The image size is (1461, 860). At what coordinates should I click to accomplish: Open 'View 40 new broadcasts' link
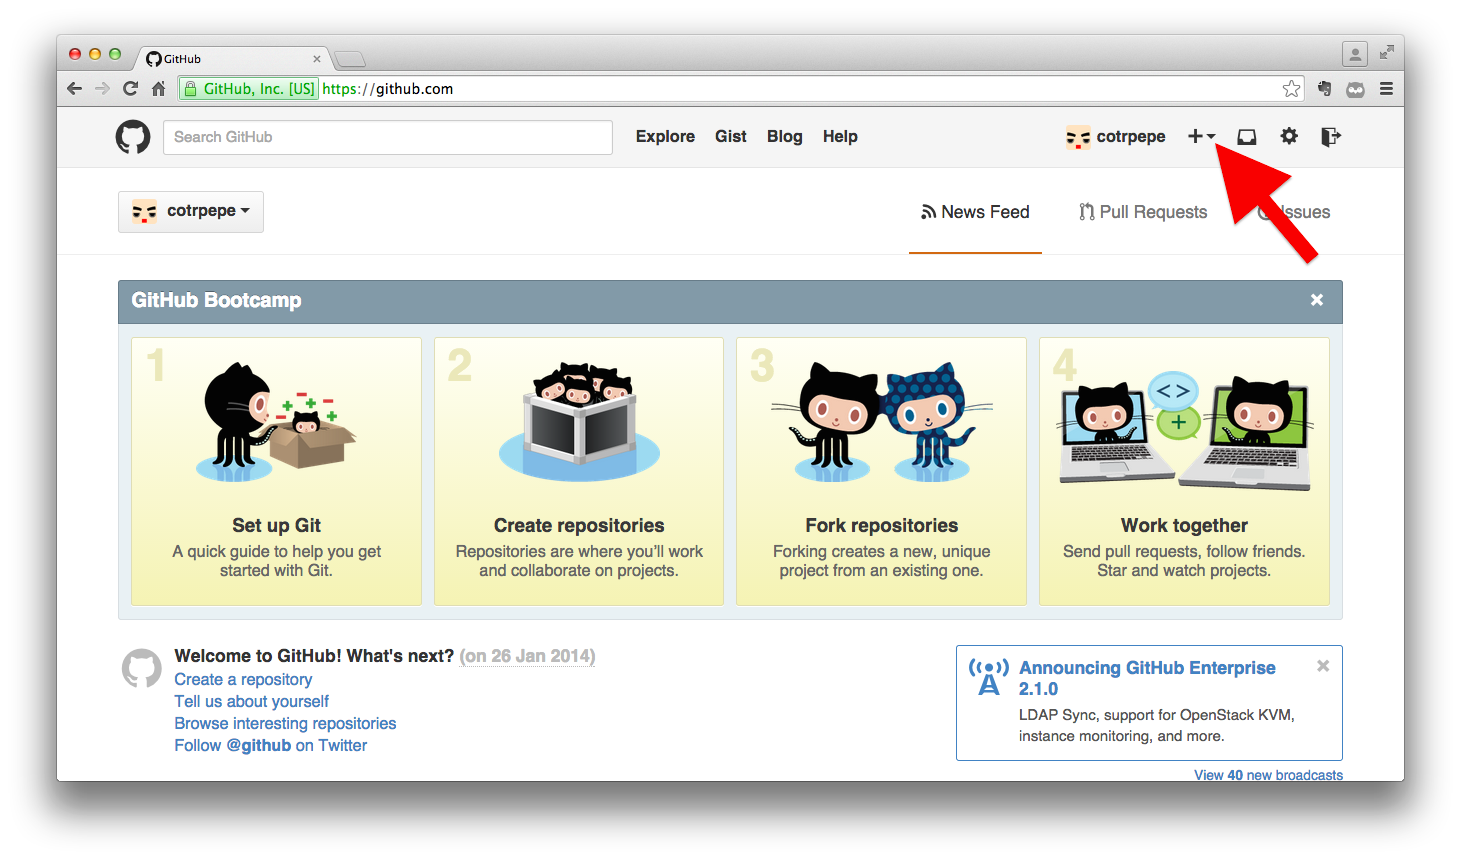[1268, 774]
